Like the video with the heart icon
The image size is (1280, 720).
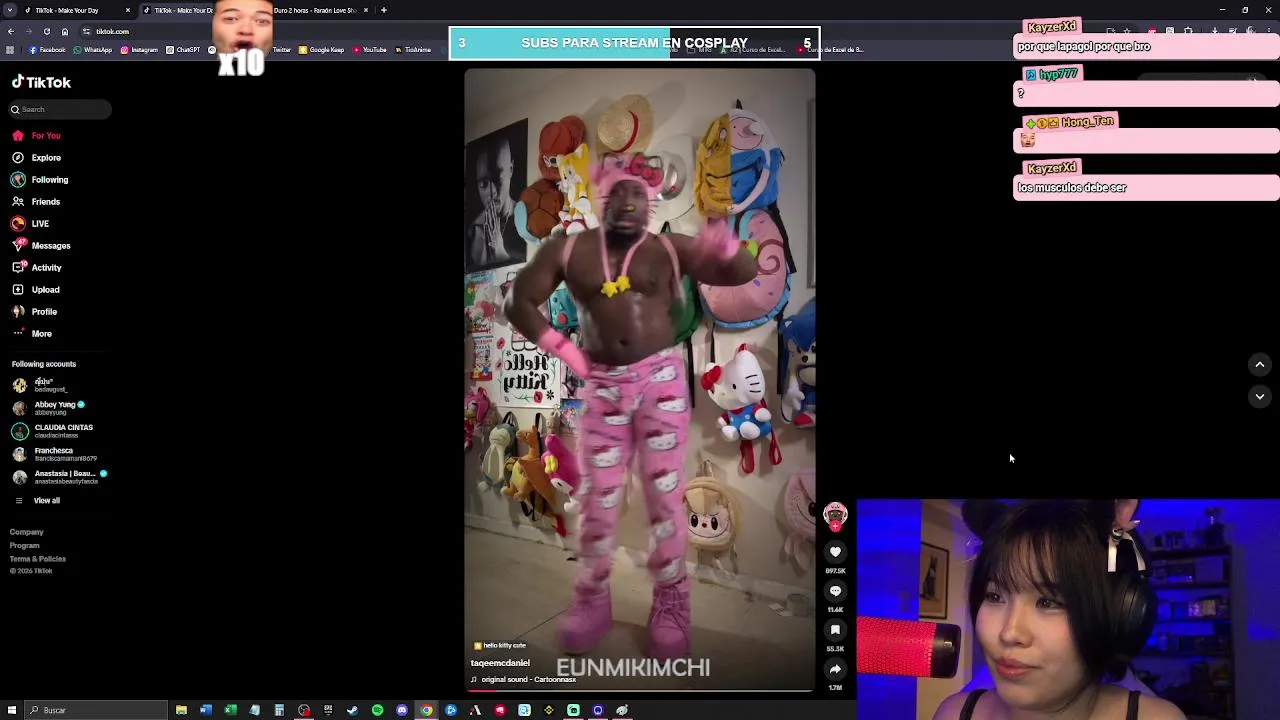(x=835, y=552)
